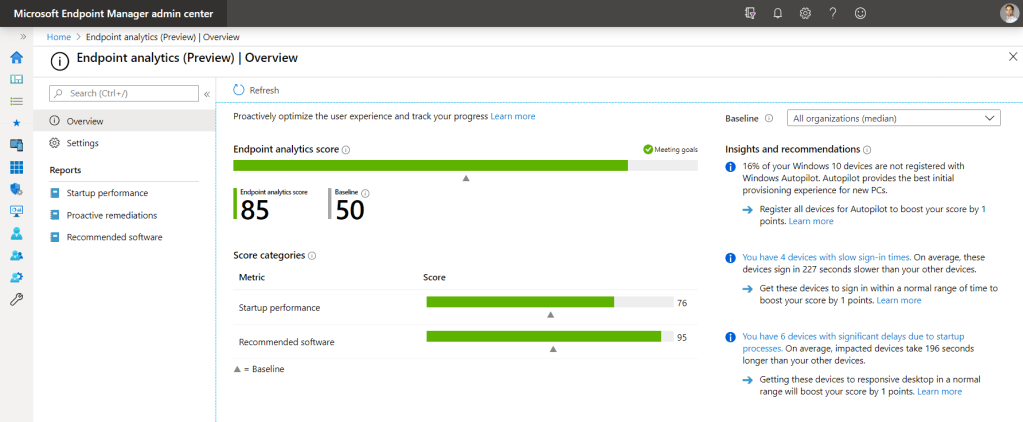Image resolution: width=1023 pixels, height=422 pixels.
Task: Click the Home icon in left rail
Action: coord(16,57)
